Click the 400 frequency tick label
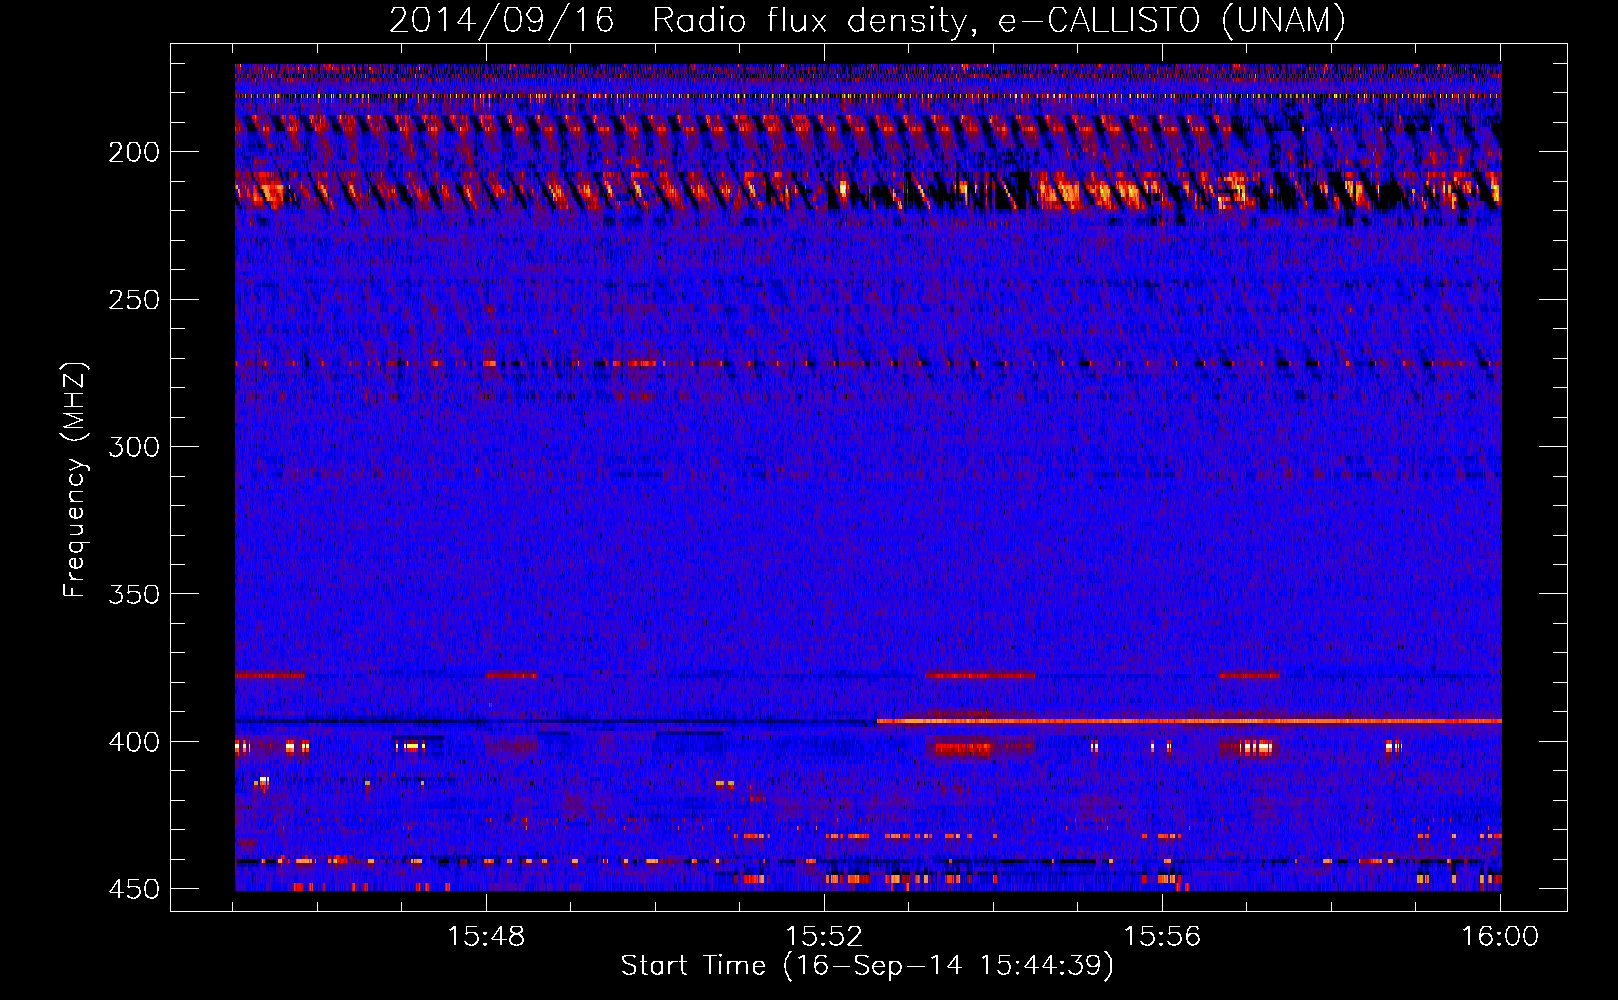This screenshot has height=1000, width=1618. coord(134,742)
